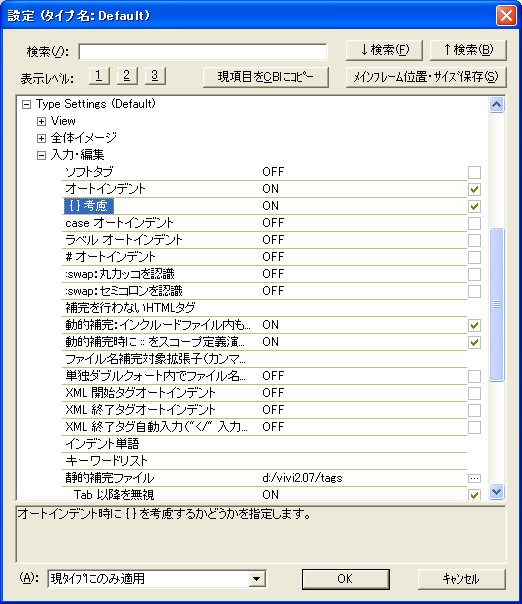Set display level to 1

coord(99,76)
